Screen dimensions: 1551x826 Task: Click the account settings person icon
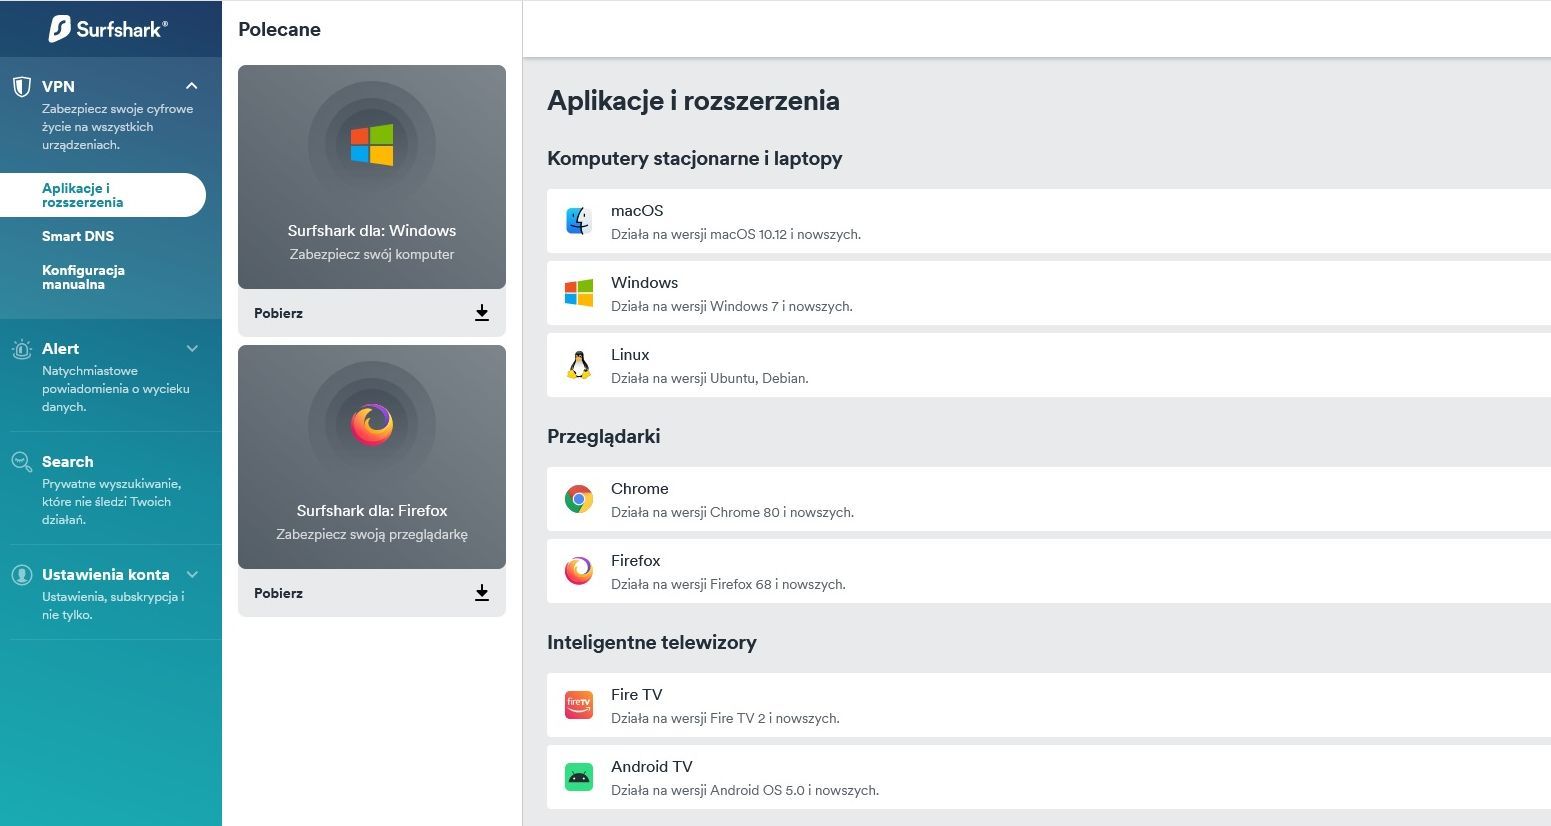pos(21,575)
